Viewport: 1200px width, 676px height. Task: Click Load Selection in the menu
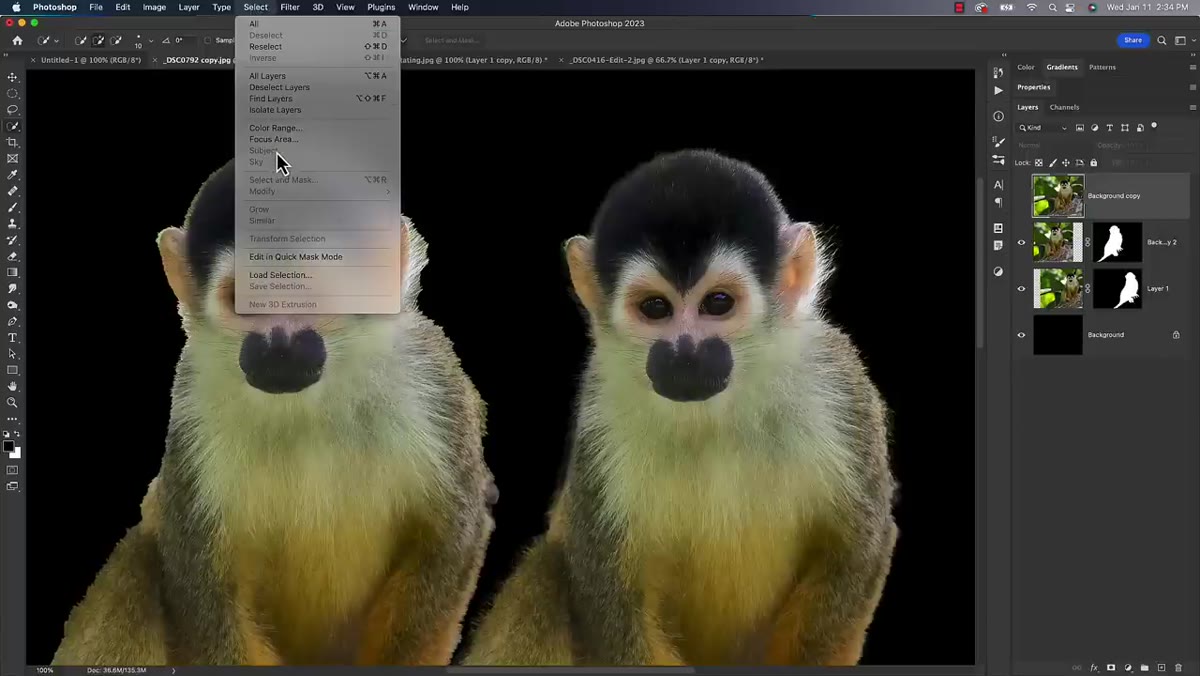281,275
